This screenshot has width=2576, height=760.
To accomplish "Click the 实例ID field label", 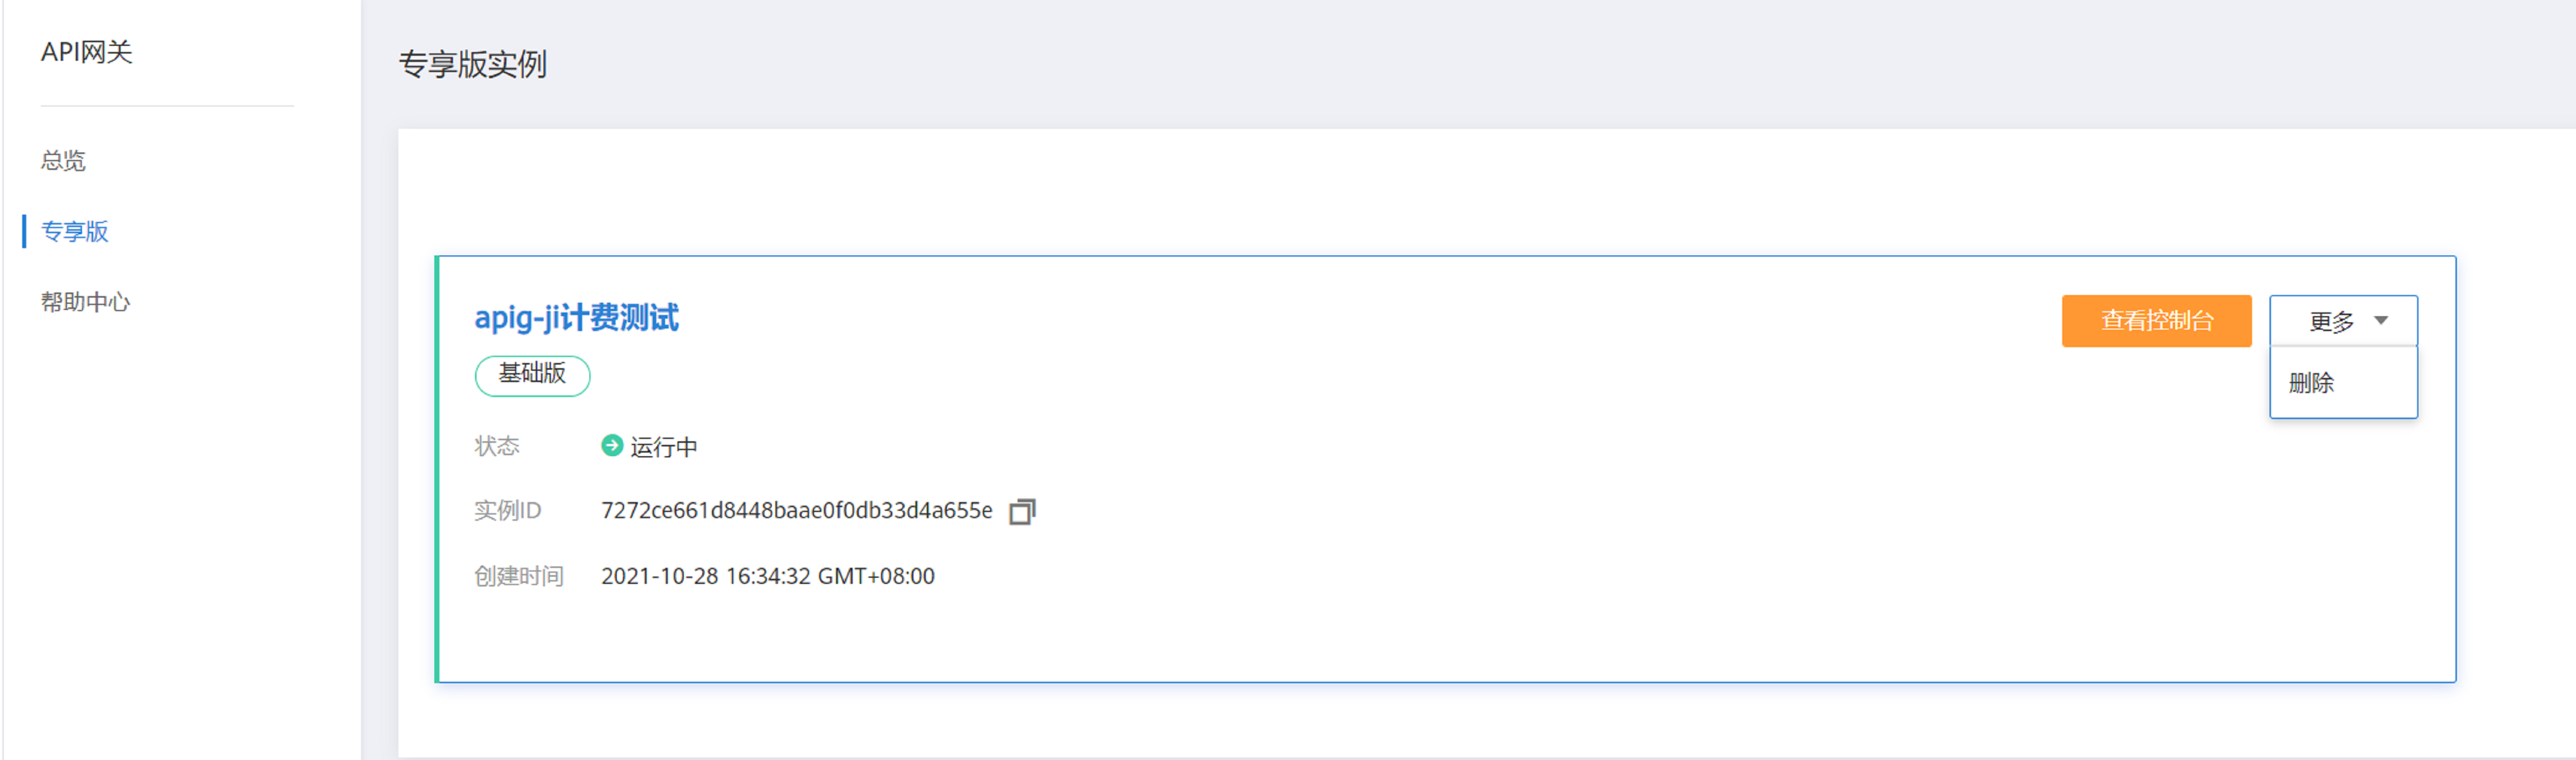I will pos(507,511).
